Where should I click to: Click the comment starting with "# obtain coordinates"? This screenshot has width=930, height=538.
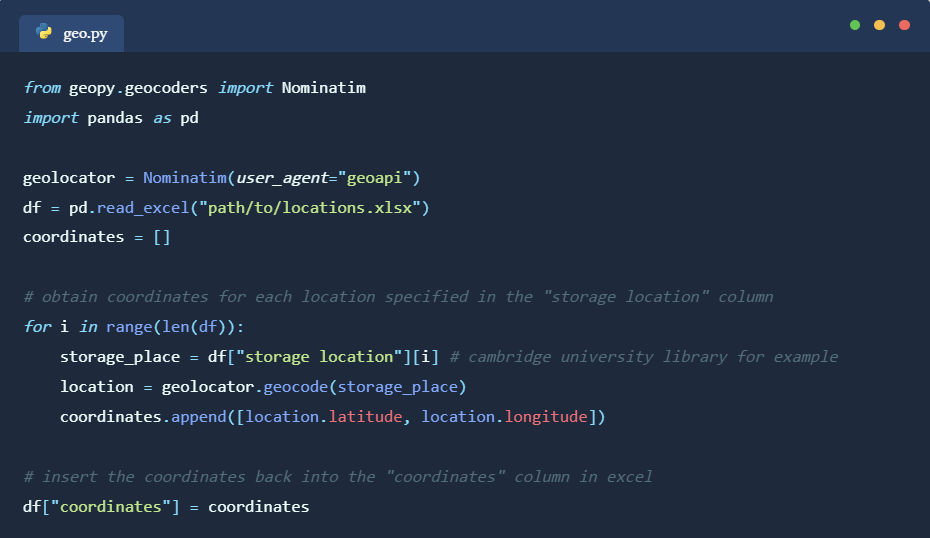coord(398,297)
